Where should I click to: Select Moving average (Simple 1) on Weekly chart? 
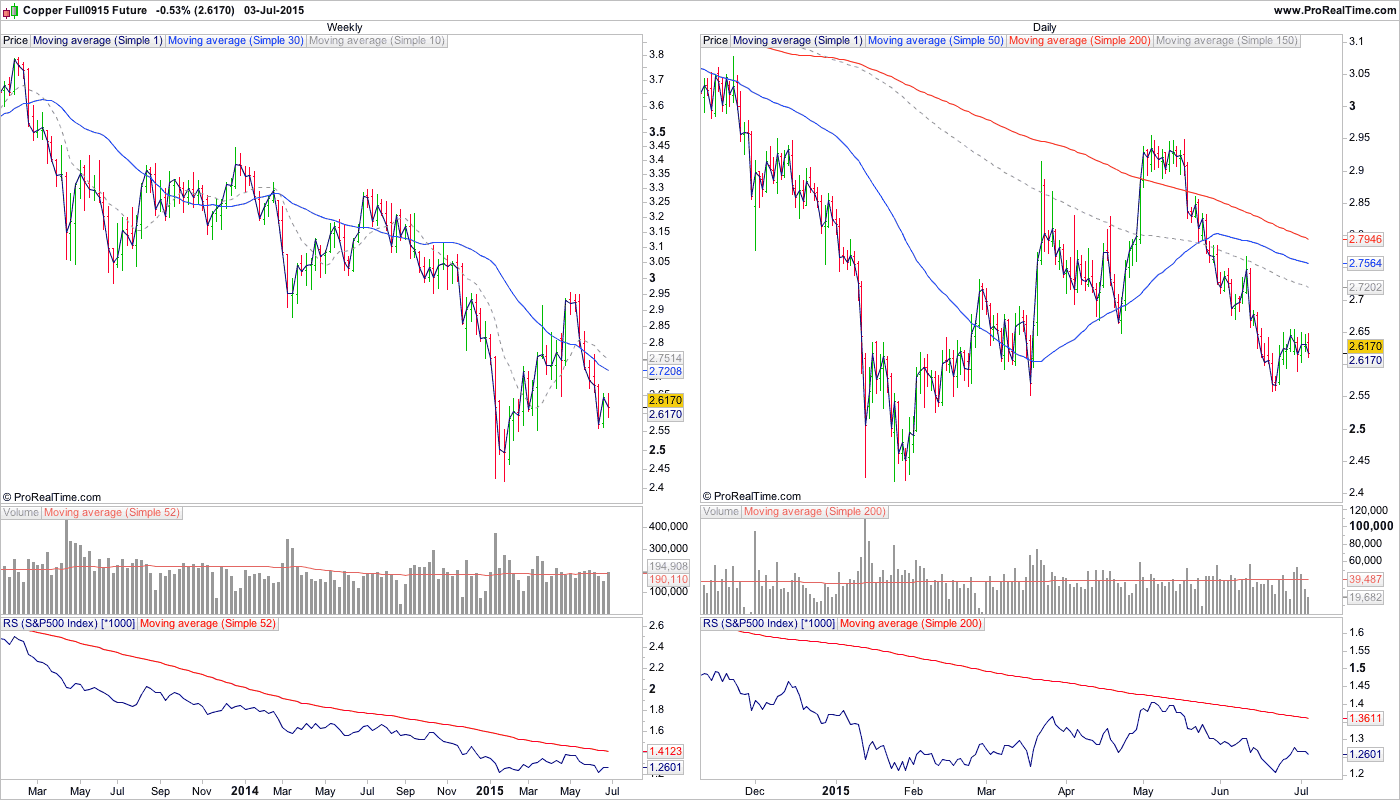(x=98, y=41)
